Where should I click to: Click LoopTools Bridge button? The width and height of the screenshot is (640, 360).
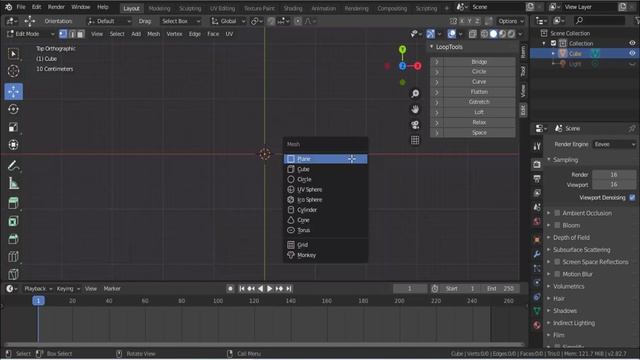(x=478, y=62)
